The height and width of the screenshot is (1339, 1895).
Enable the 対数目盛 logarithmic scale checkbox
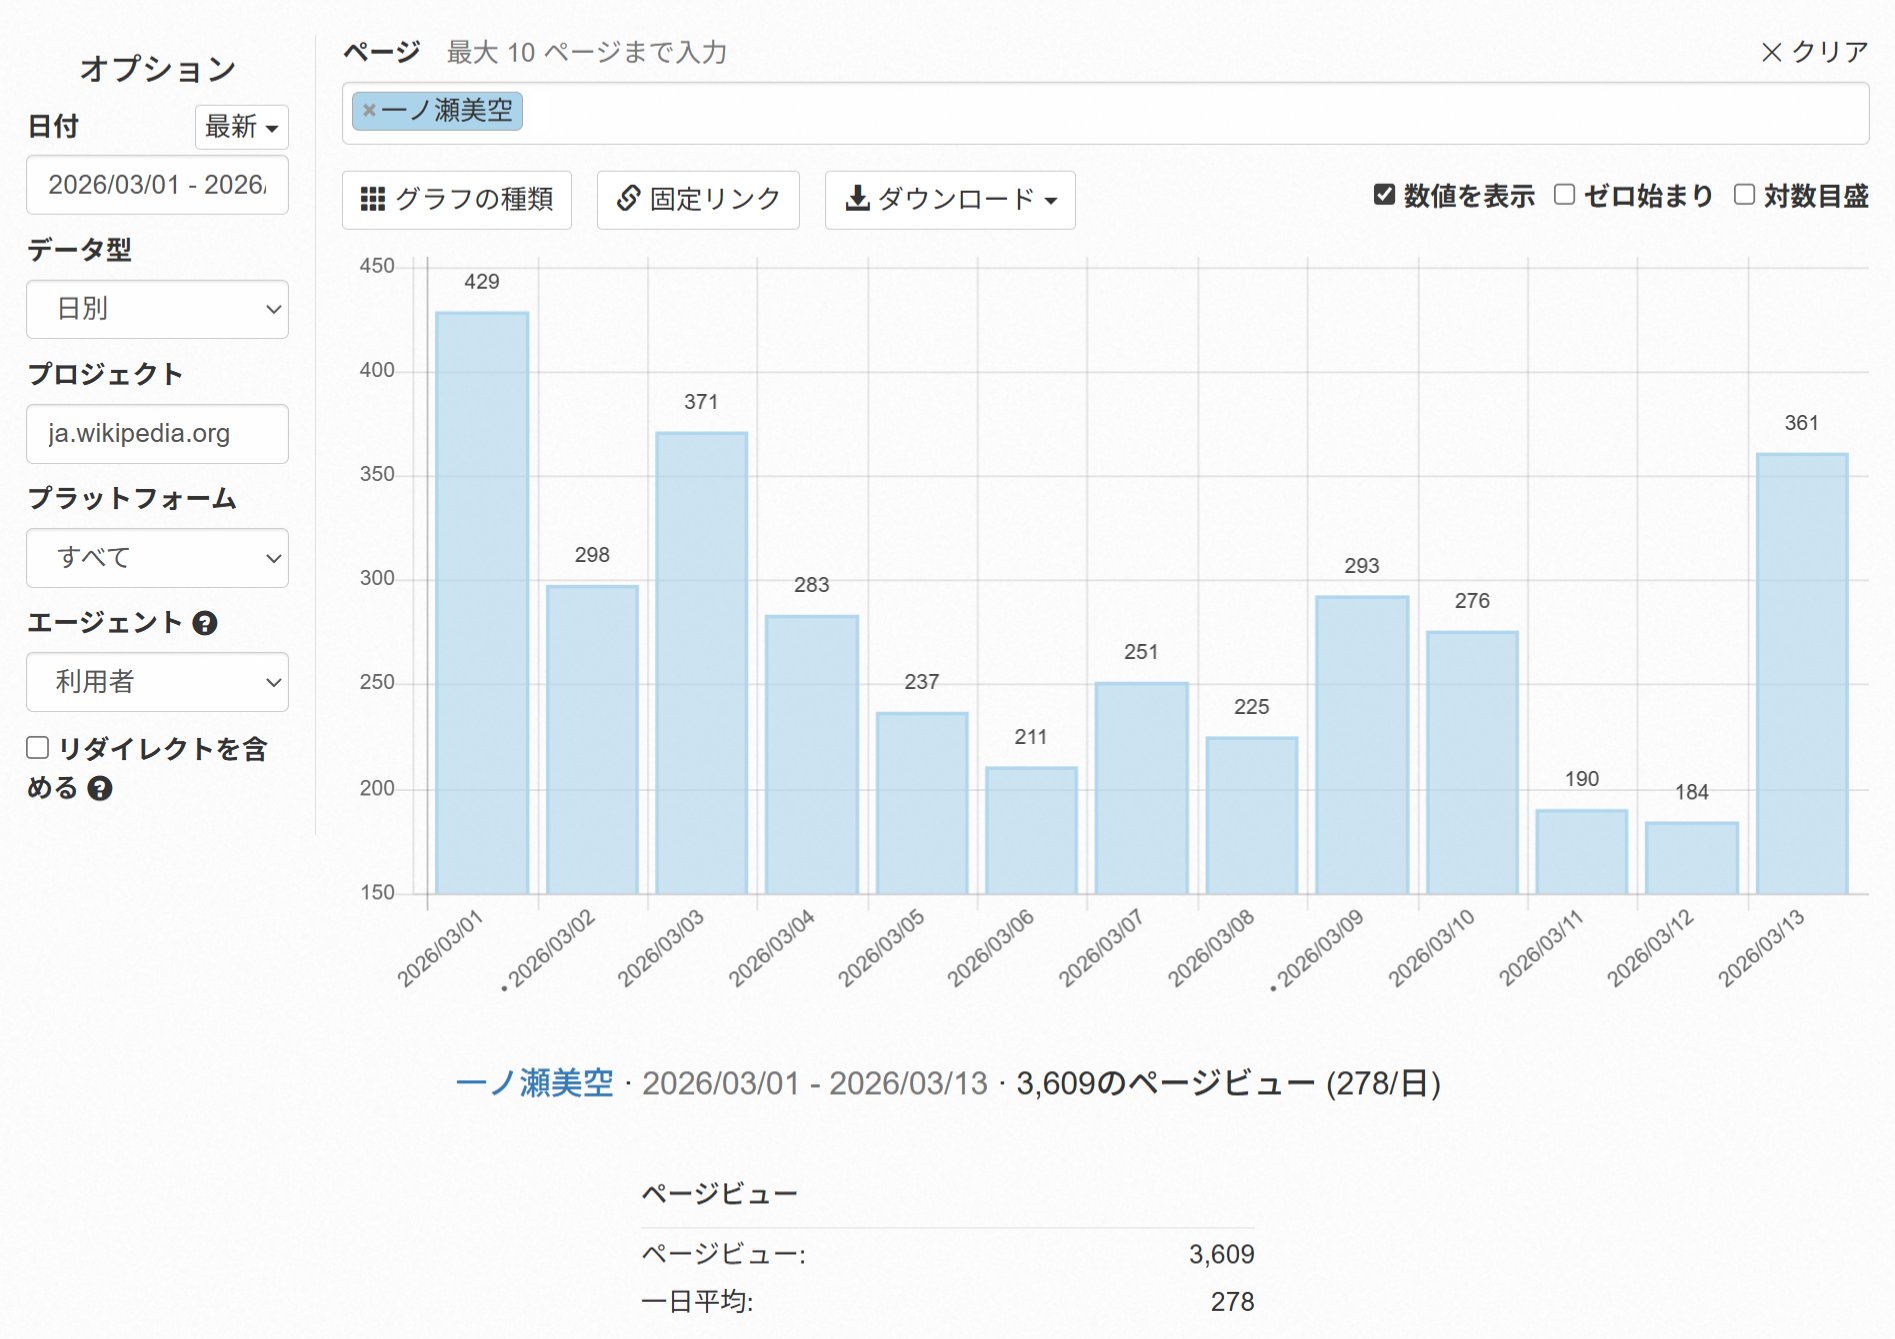tap(1744, 195)
